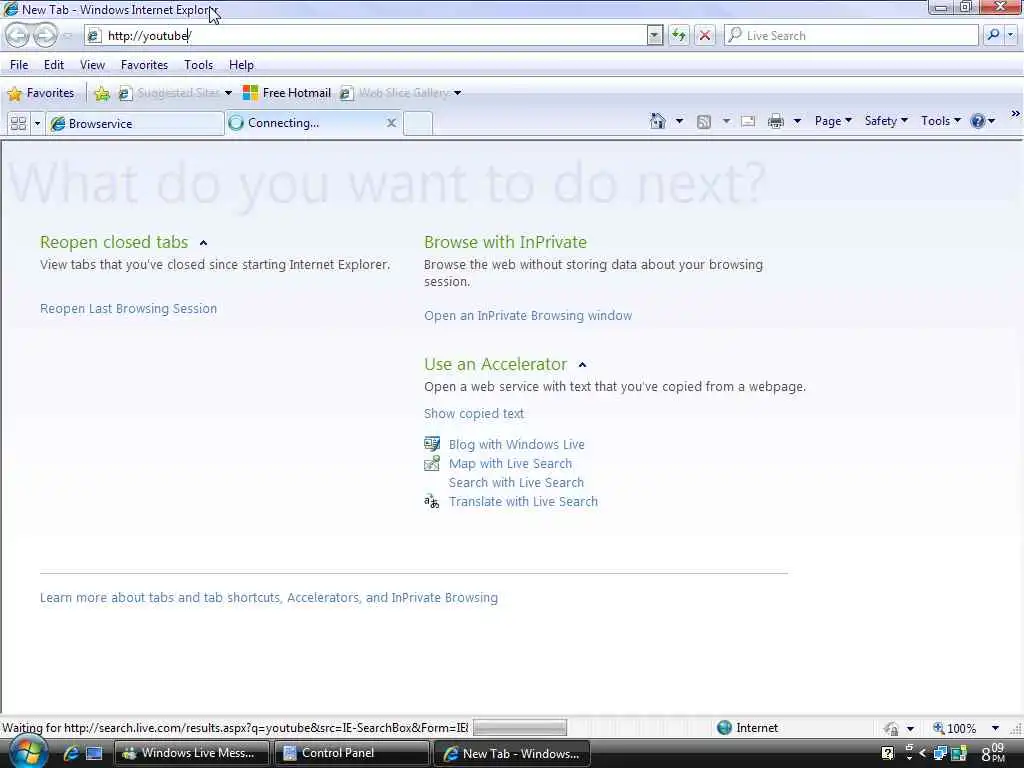
Task: Click the Read Mail icon
Action: (748, 121)
